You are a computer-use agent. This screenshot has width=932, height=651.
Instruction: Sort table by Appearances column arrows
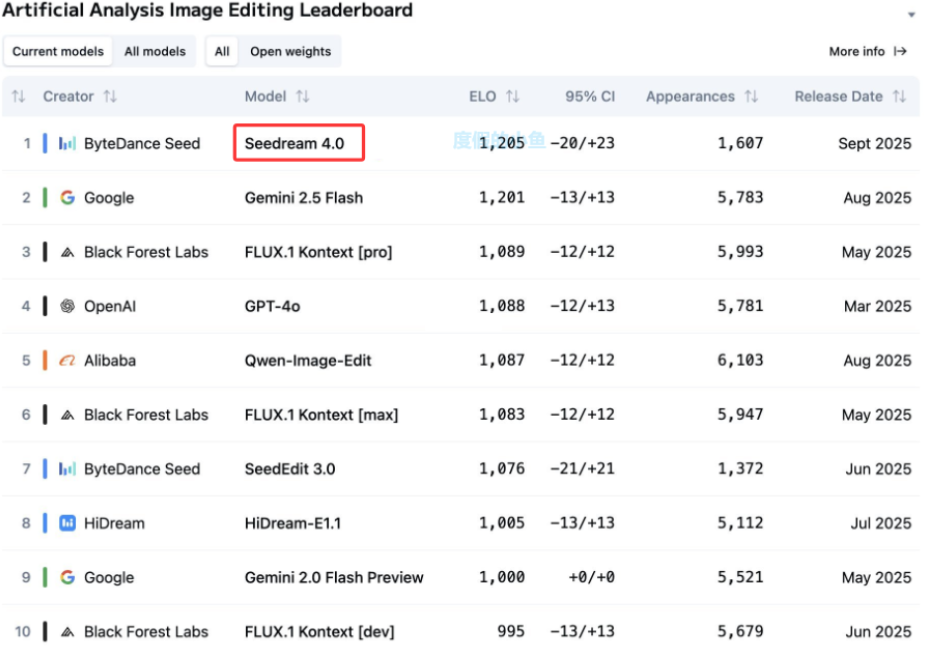click(x=751, y=96)
